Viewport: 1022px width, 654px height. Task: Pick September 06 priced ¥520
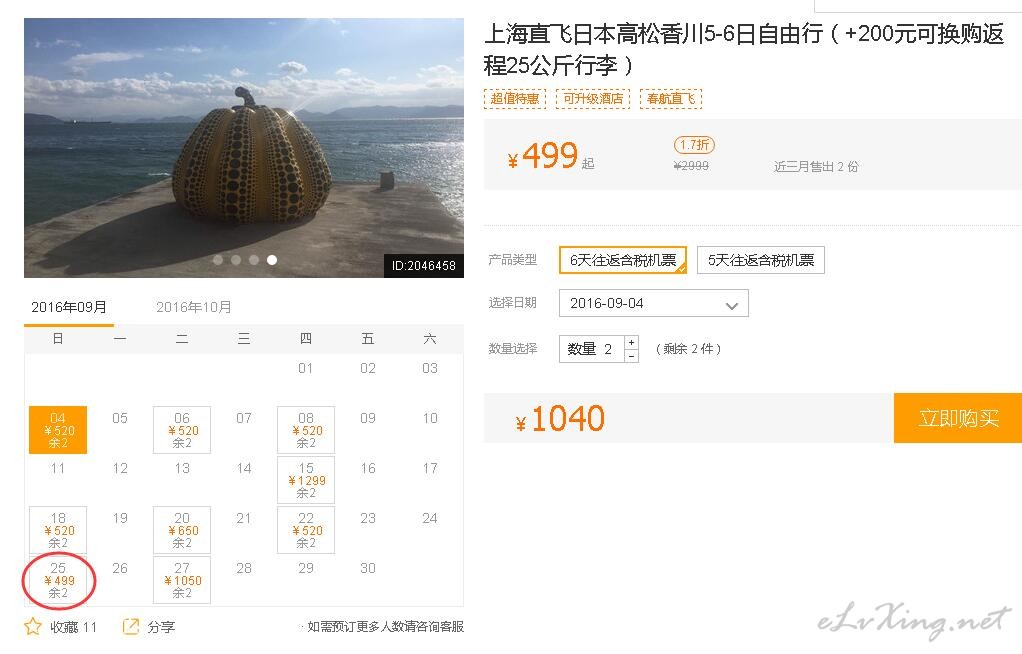[x=182, y=430]
